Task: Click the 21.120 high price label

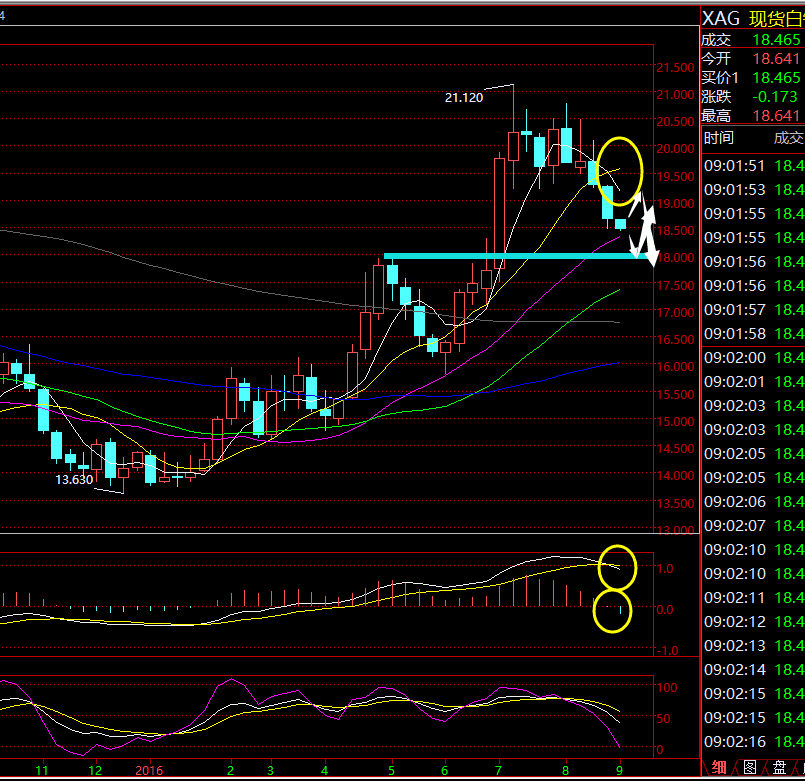Action: click(464, 97)
